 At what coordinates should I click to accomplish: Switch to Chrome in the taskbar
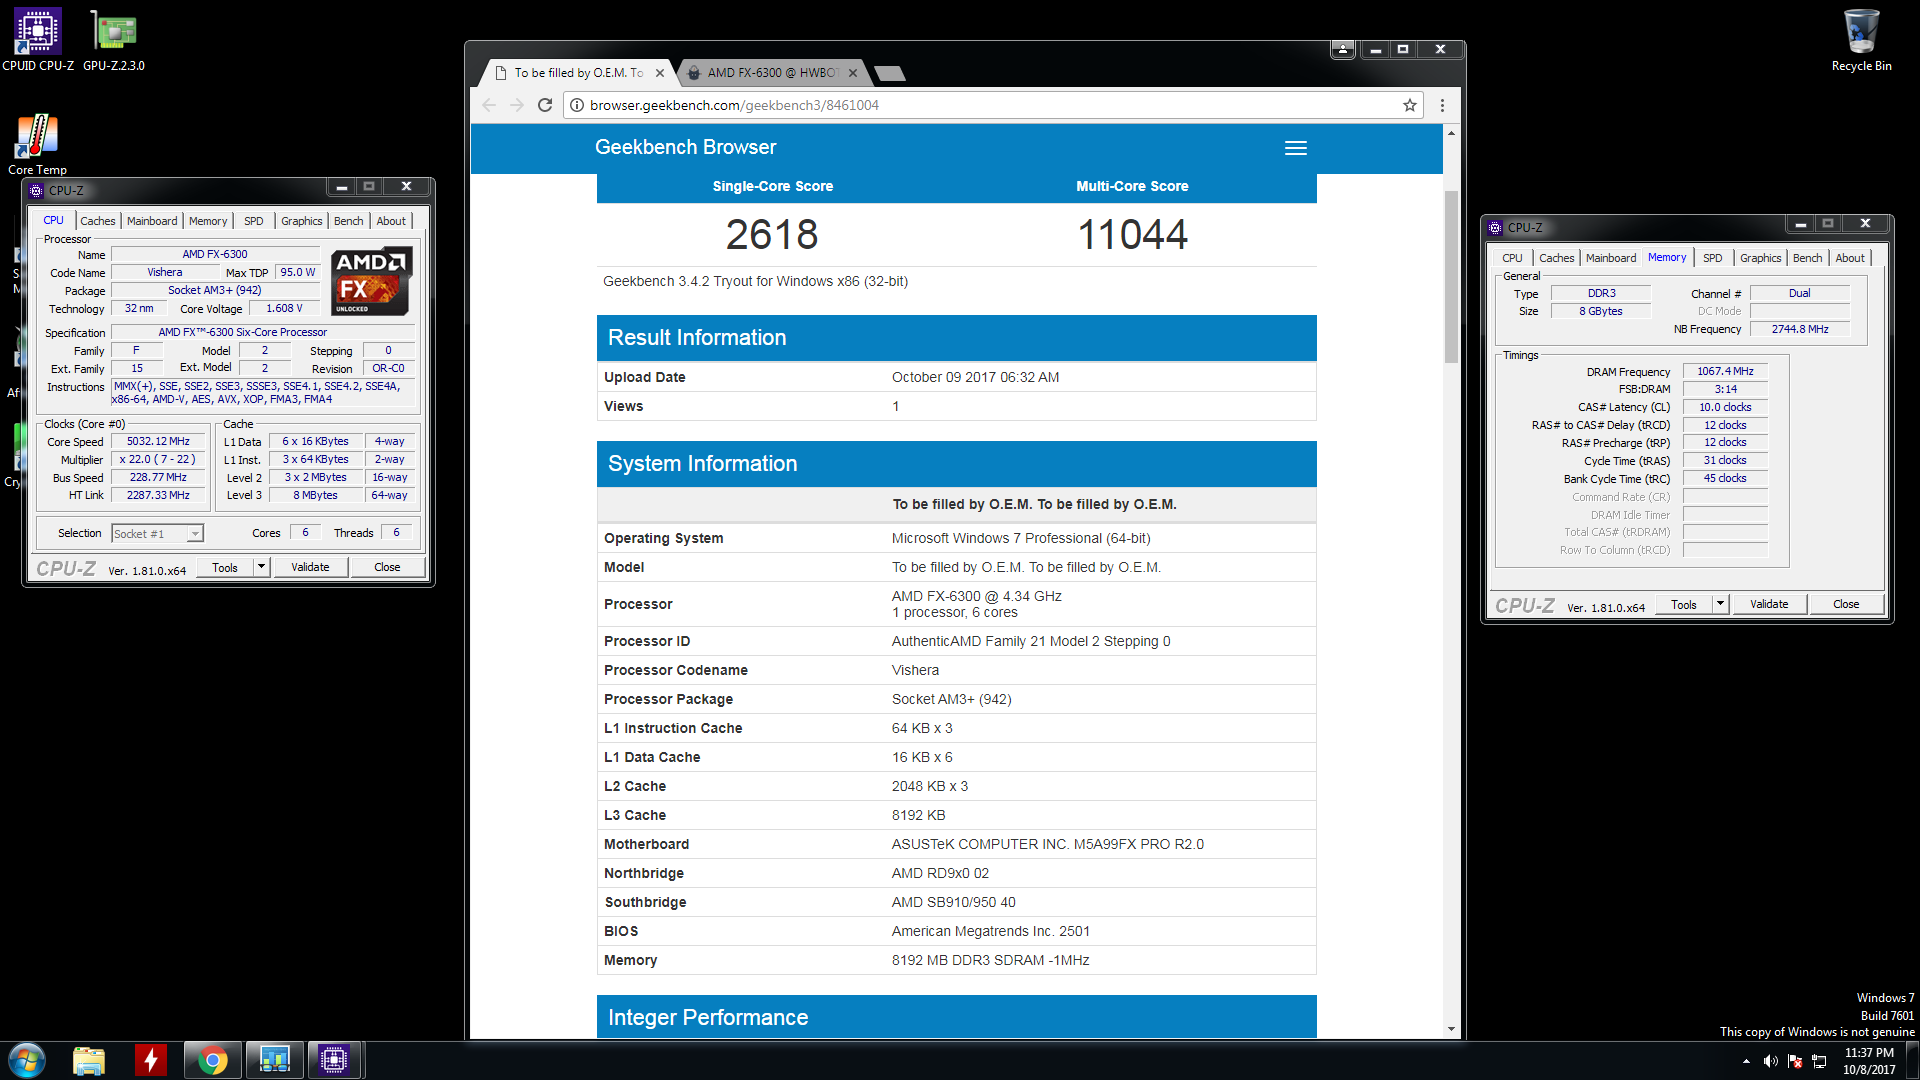point(212,1060)
